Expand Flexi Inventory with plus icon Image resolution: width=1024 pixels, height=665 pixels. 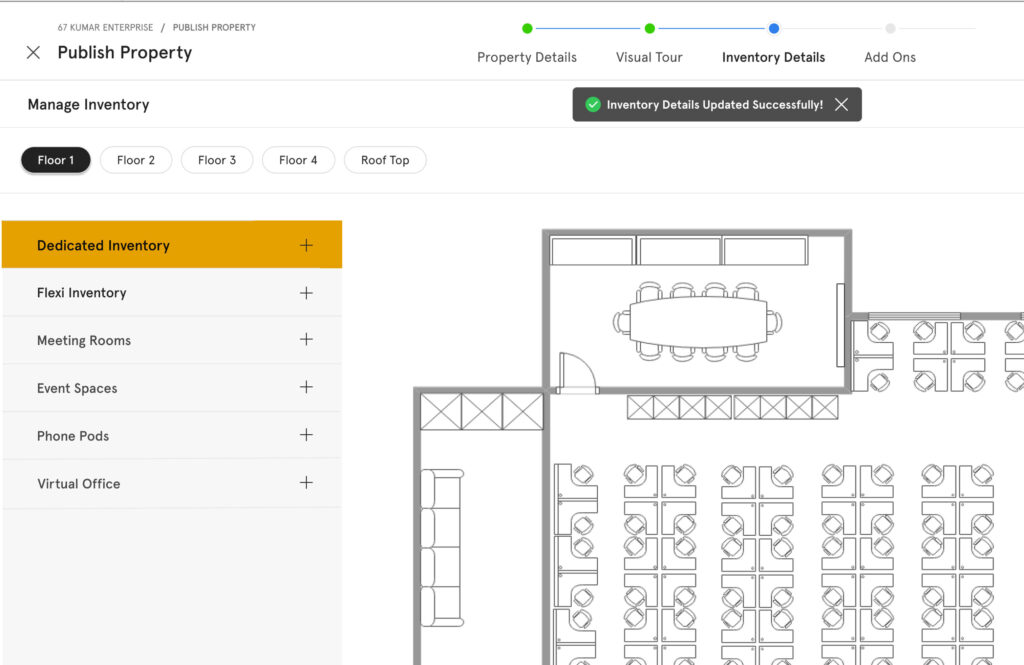click(x=306, y=293)
